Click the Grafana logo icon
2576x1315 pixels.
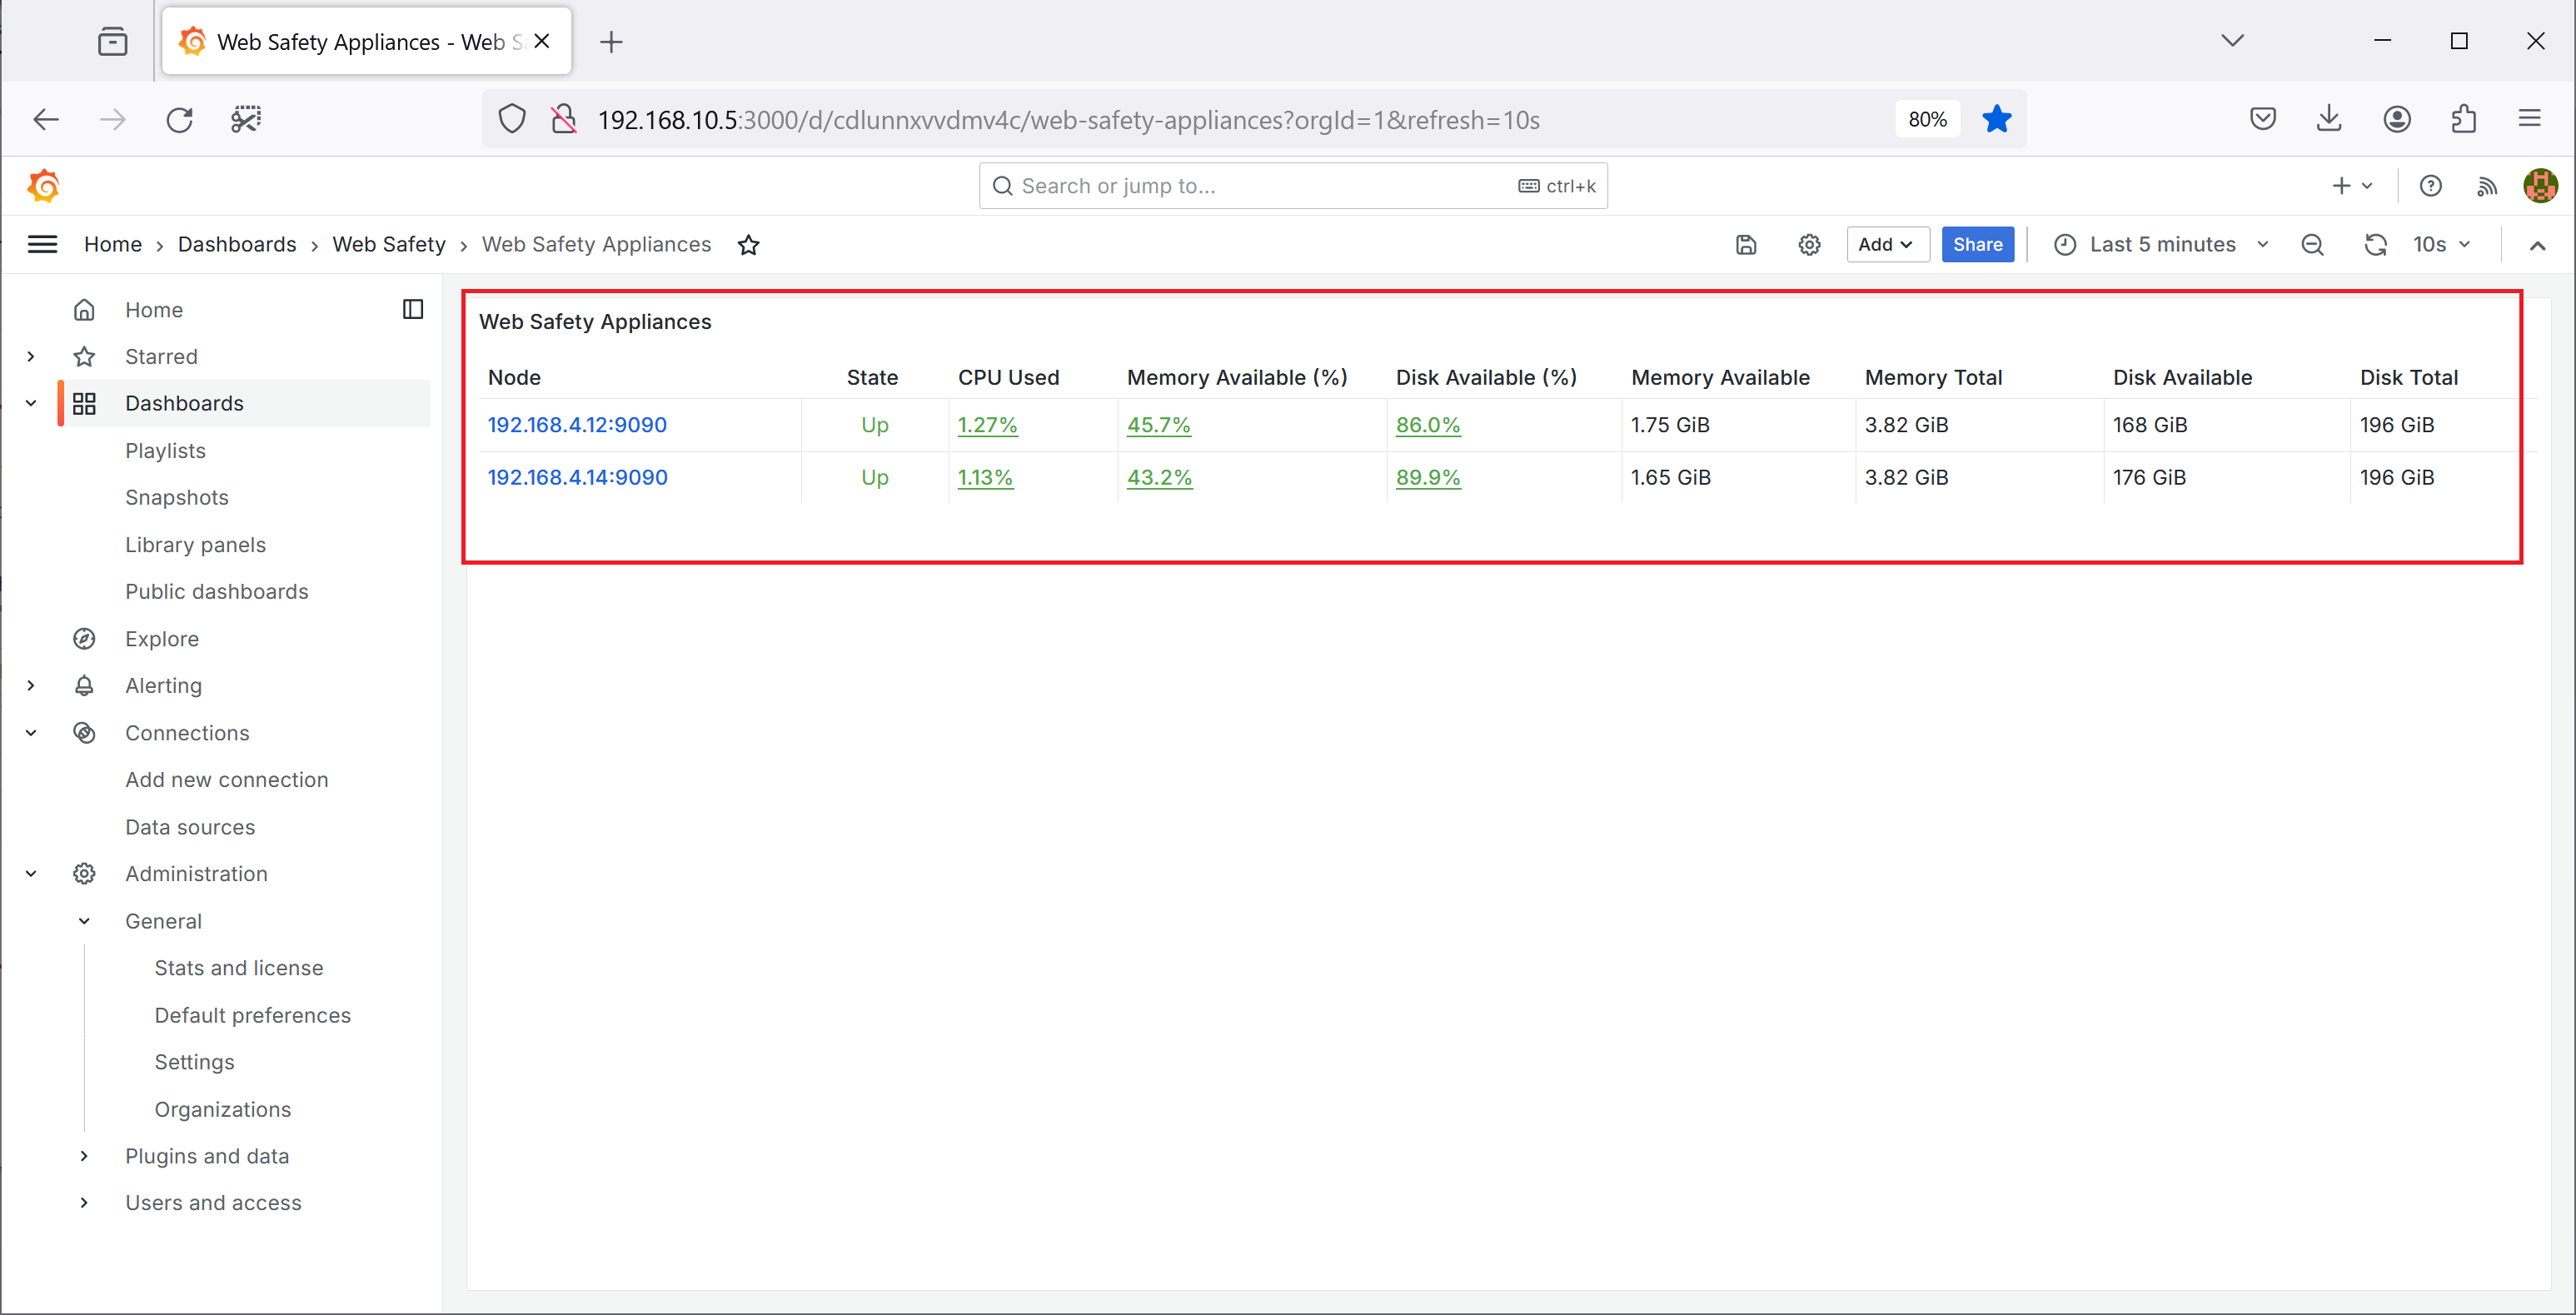click(x=43, y=186)
